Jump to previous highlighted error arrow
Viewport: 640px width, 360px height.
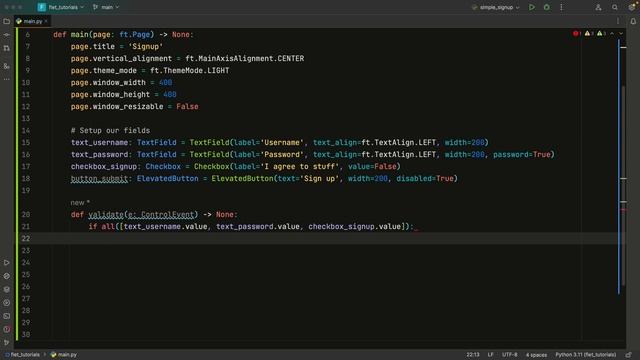pos(612,33)
